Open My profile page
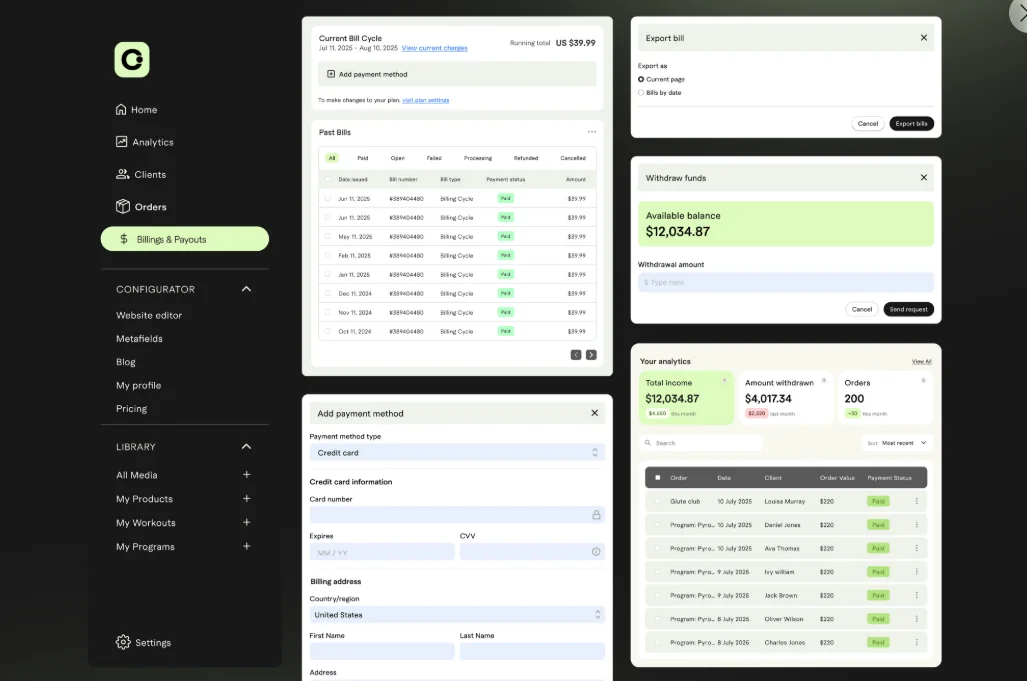The height and width of the screenshot is (681, 1027). tap(138, 385)
